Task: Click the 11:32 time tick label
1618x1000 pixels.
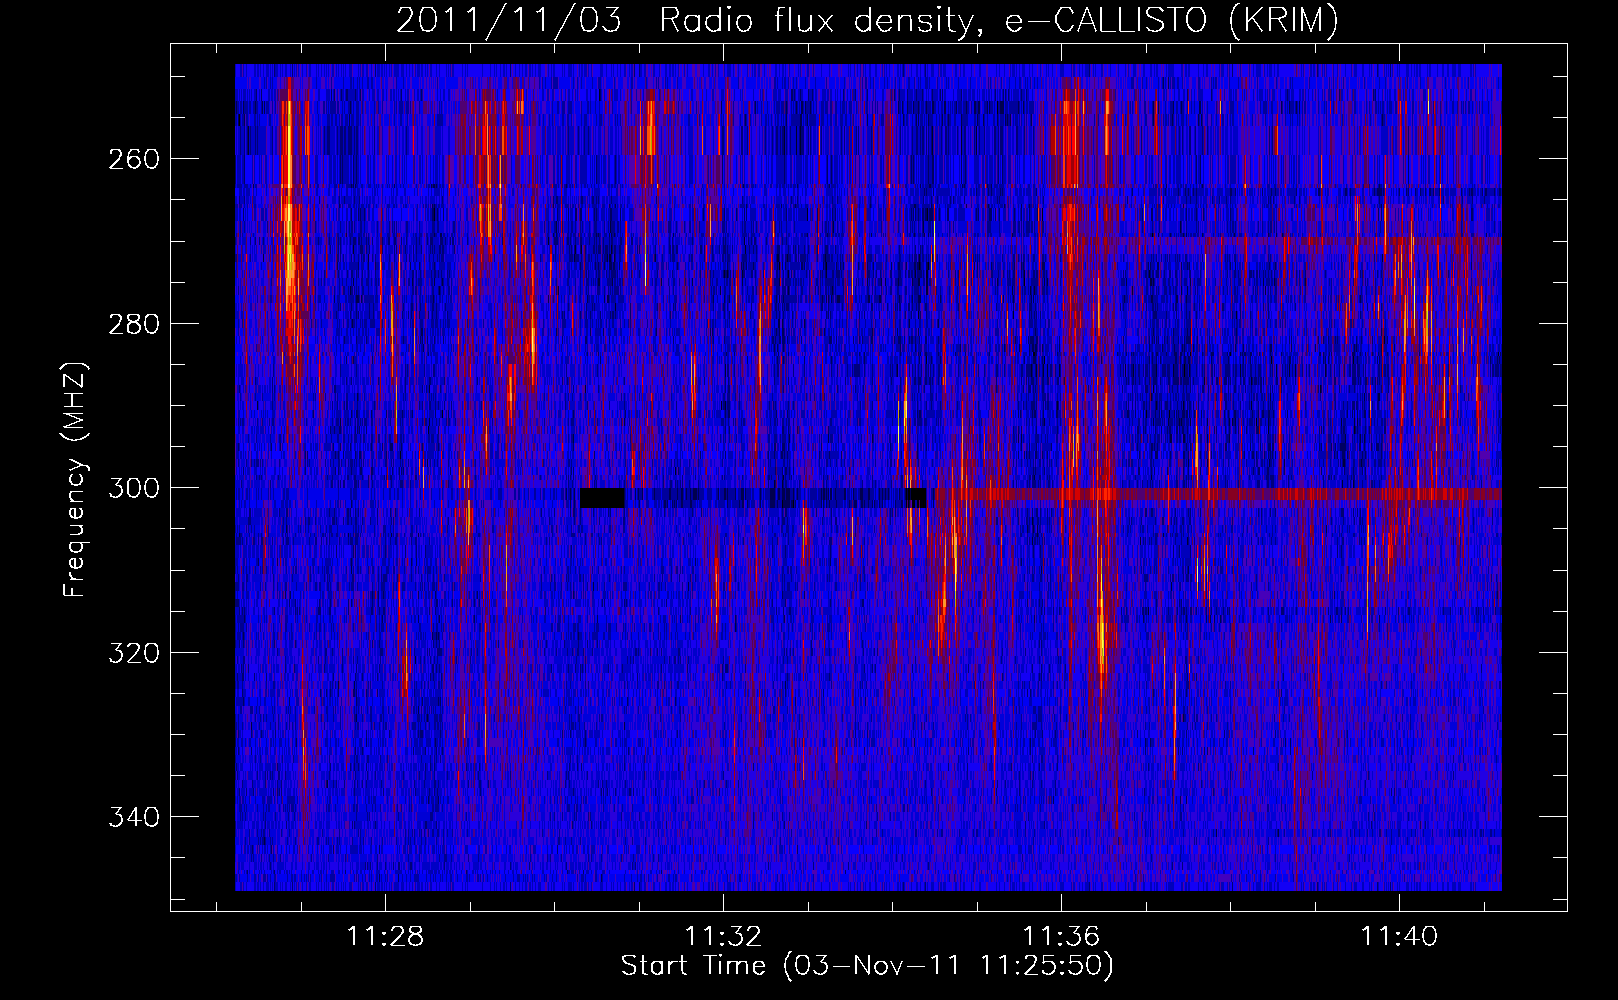Action: (x=723, y=936)
